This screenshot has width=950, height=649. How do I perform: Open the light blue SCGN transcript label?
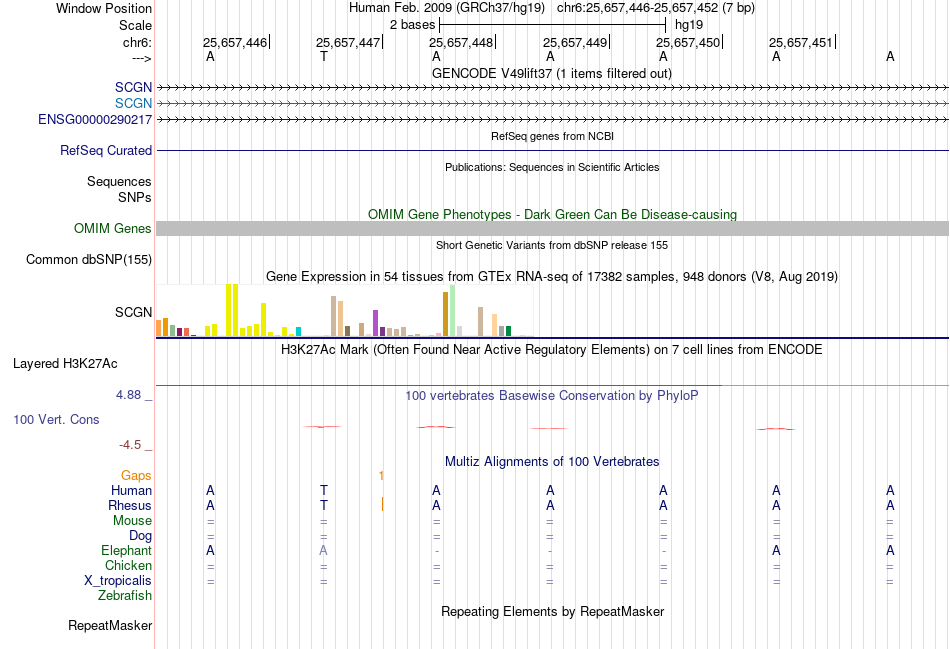pos(133,104)
